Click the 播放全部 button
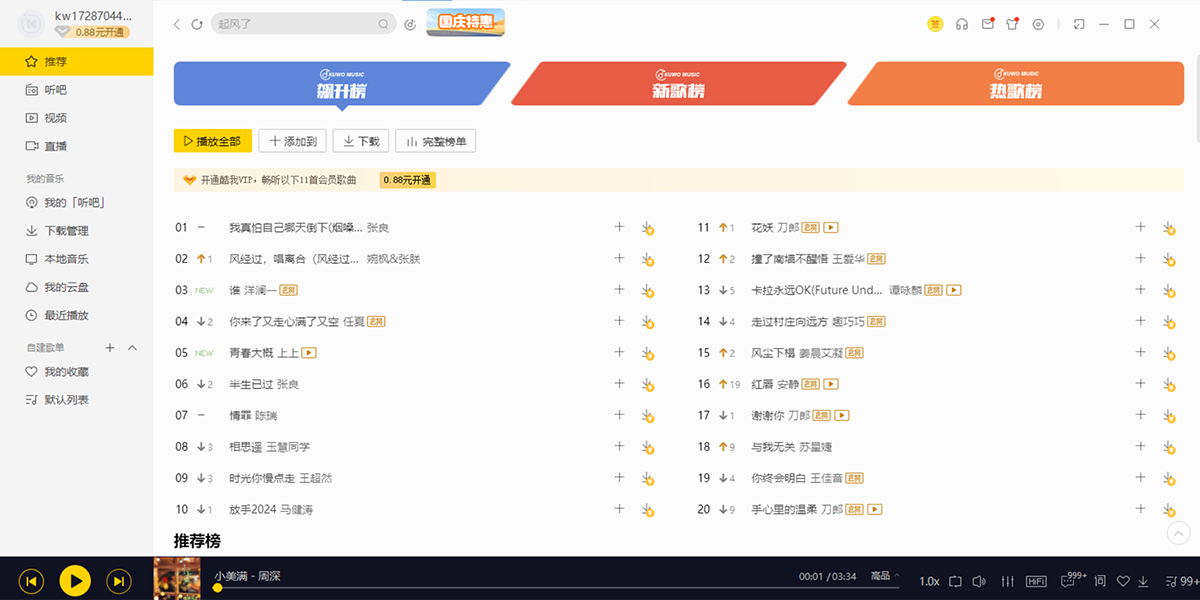1200x600 pixels. [212, 141]
